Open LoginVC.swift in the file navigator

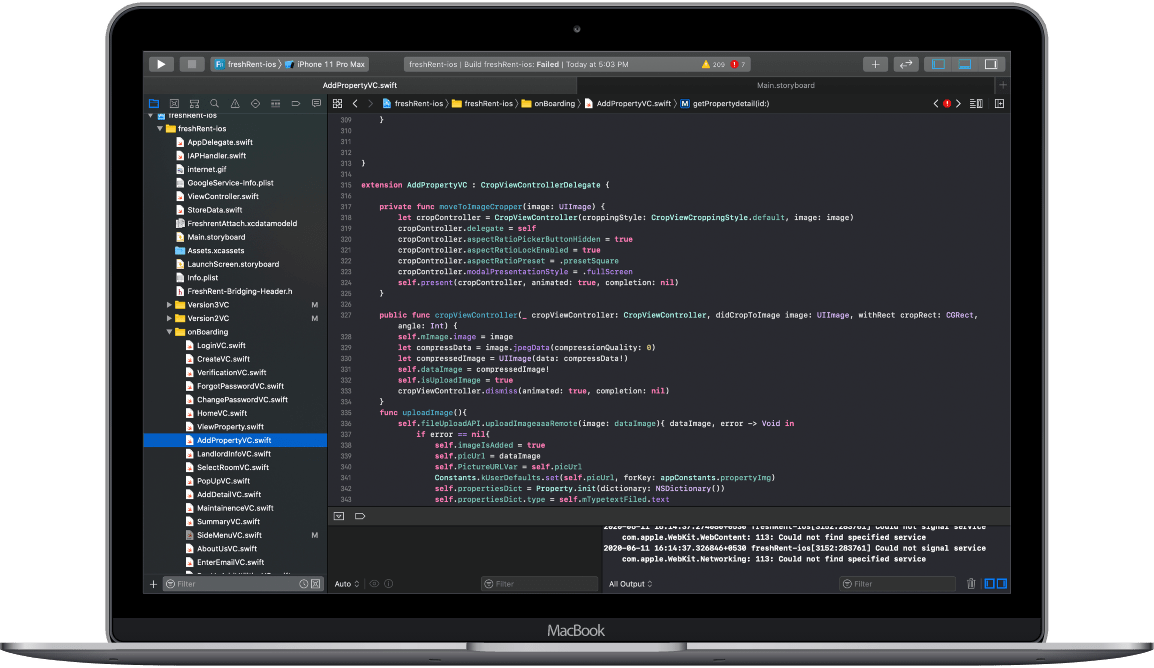(x=221, y=345)
